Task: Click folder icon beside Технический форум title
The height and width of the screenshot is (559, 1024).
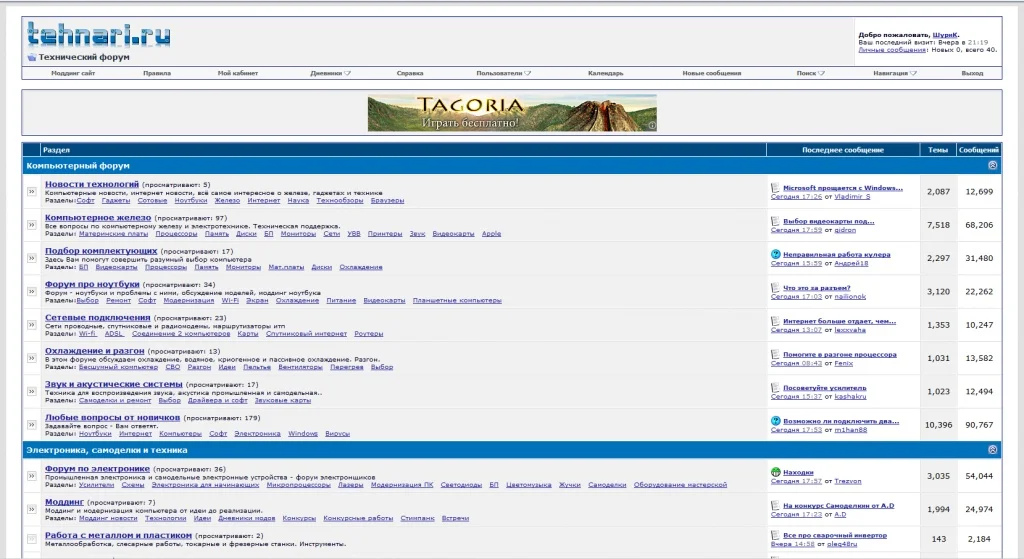Action: (31, 57)
